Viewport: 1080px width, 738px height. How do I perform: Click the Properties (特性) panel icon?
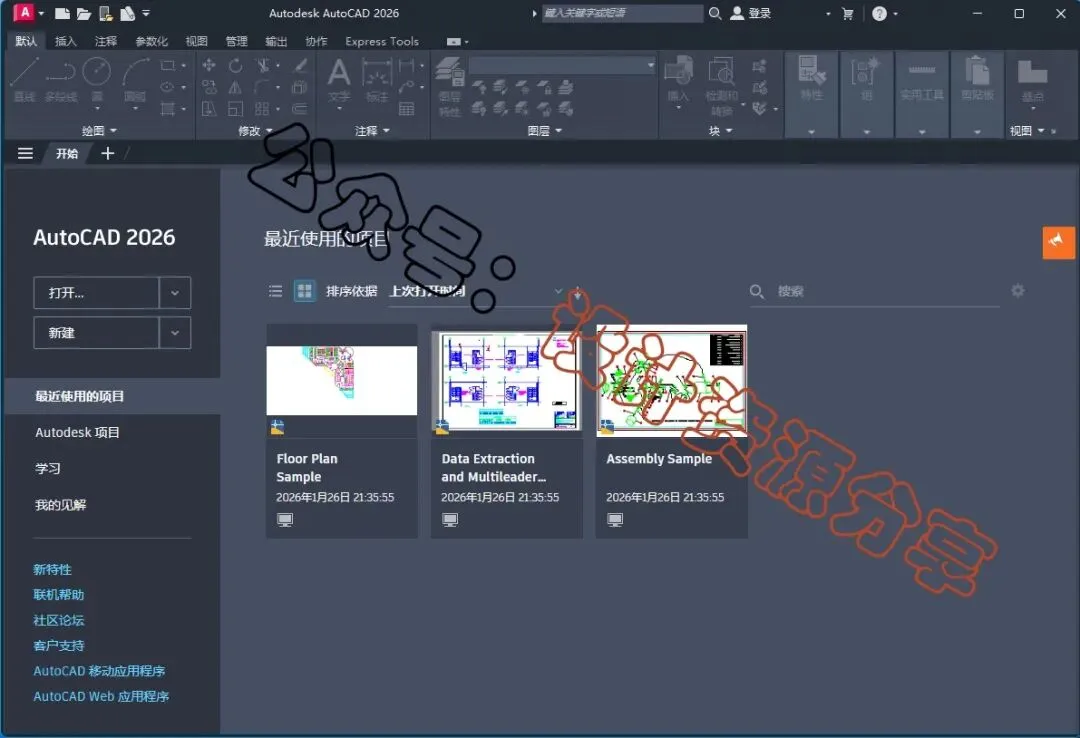(x=811, y=79)
